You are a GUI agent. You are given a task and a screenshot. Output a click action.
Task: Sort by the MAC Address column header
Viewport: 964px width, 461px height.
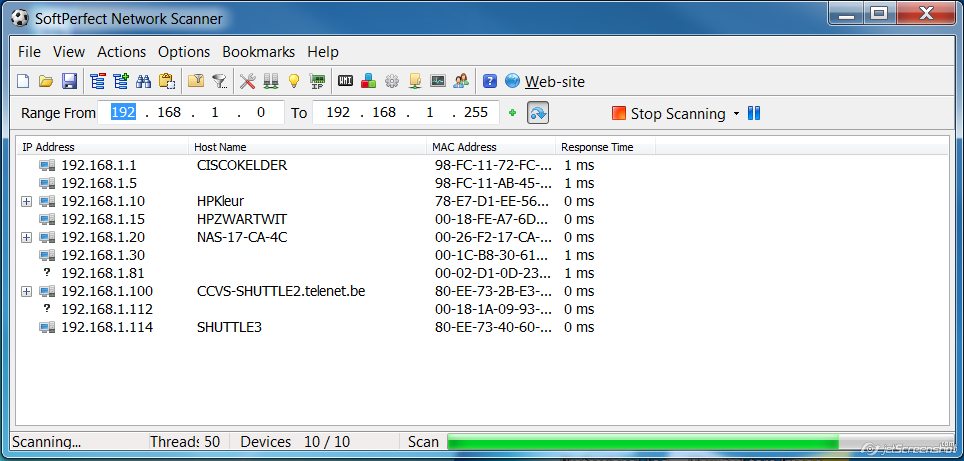491,147
